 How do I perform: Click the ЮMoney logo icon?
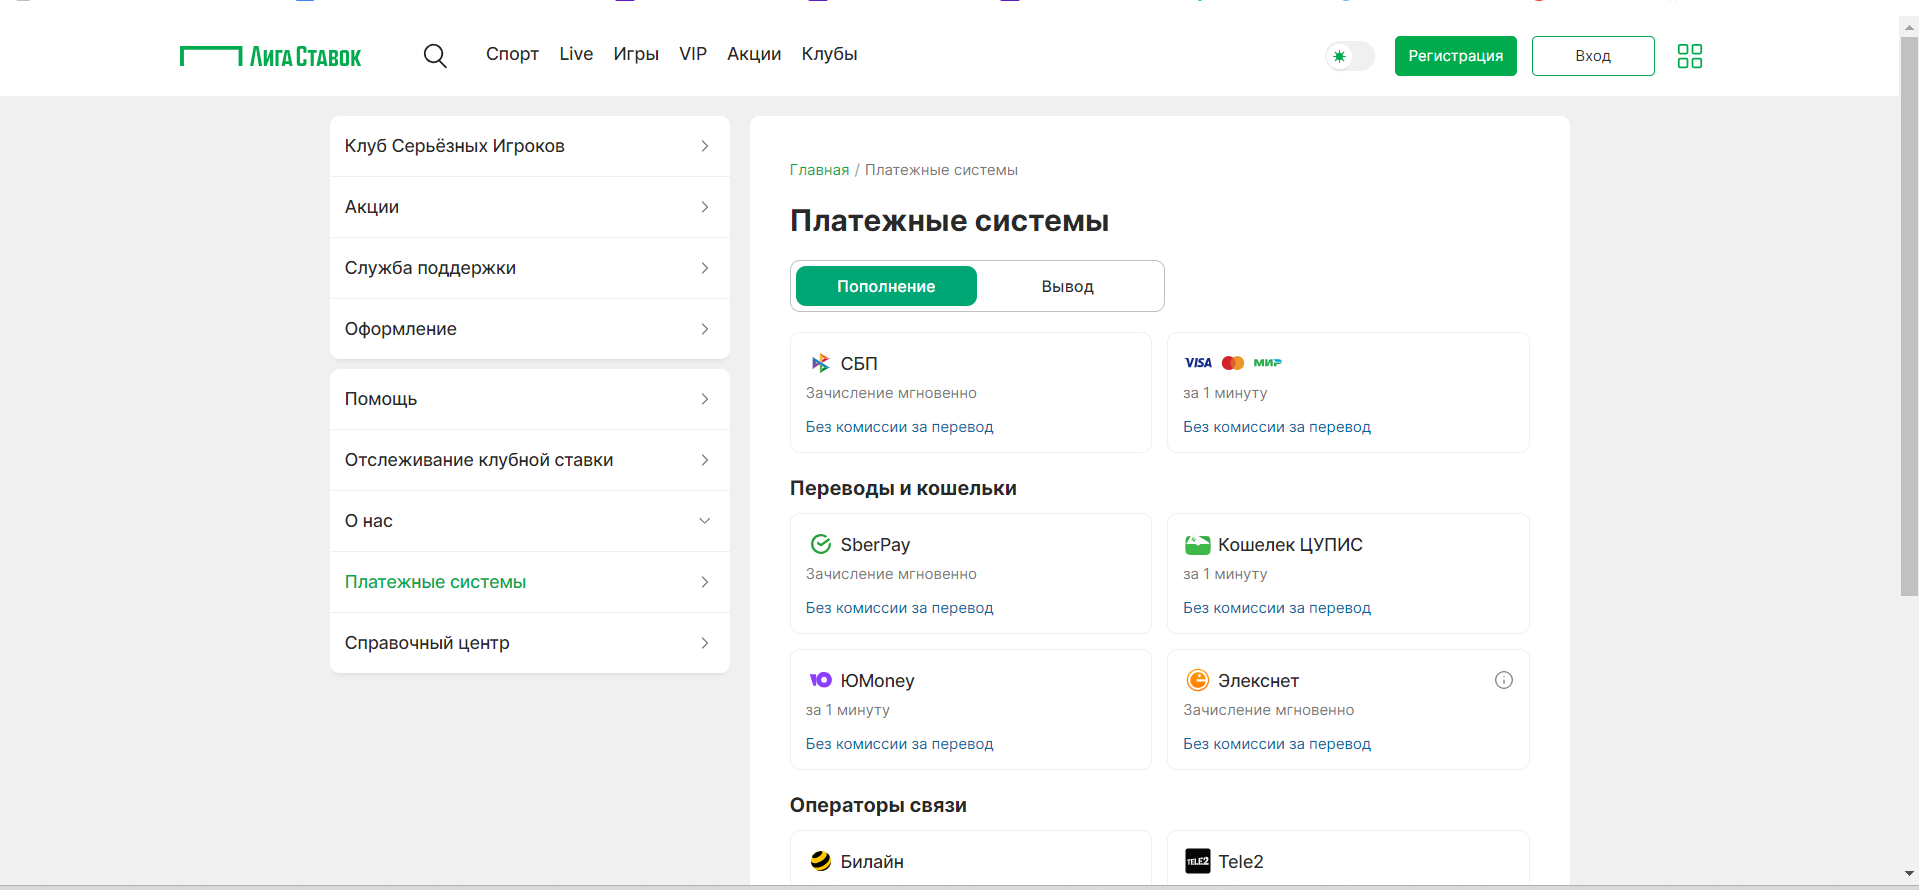(x=821, y=680)
